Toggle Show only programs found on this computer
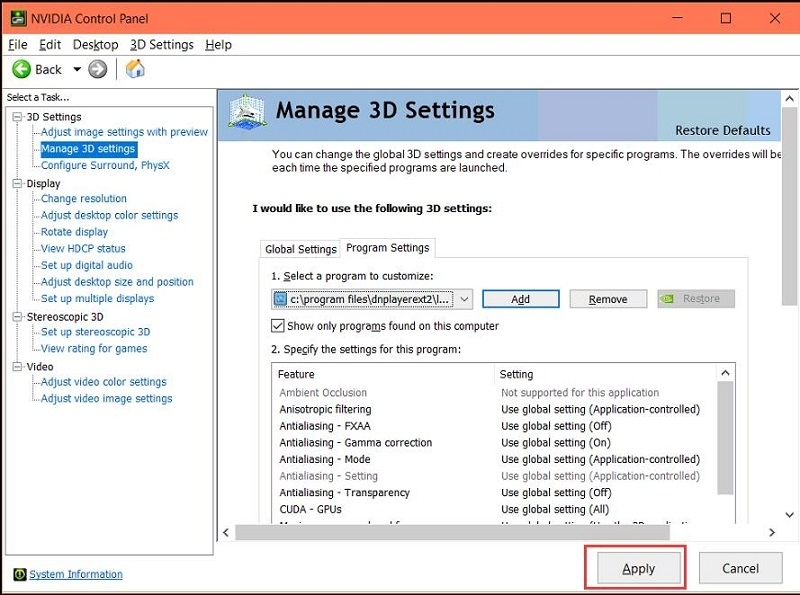Image resolution: width=800 pixels, height=595 pixels. [278, 326]
